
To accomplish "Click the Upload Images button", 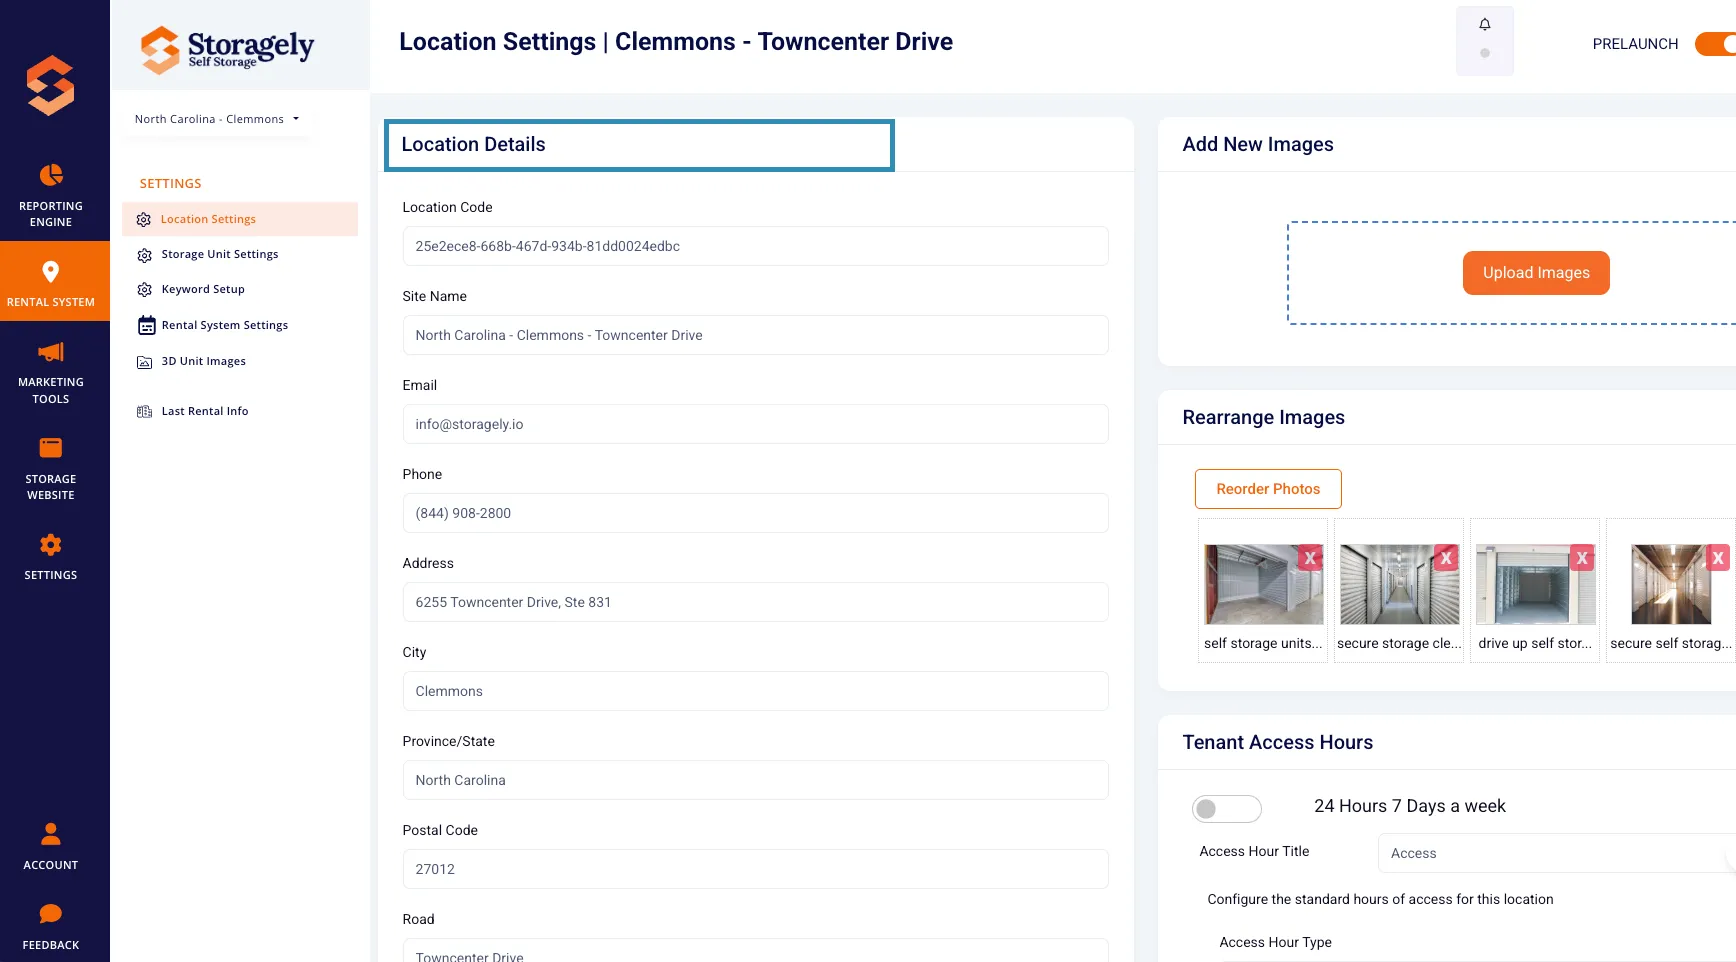I will pos(1536,273).
